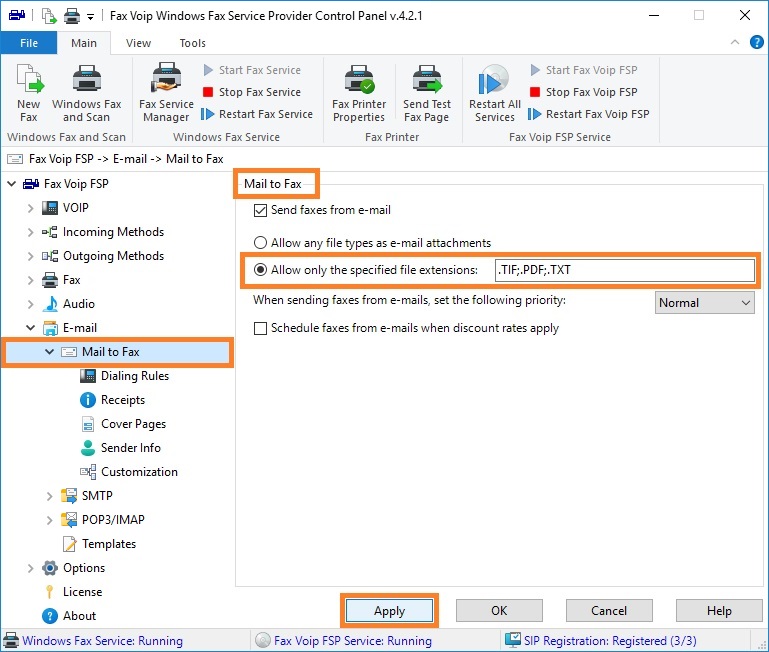Open quick access toolbar customize arrow

click(90, 17)
